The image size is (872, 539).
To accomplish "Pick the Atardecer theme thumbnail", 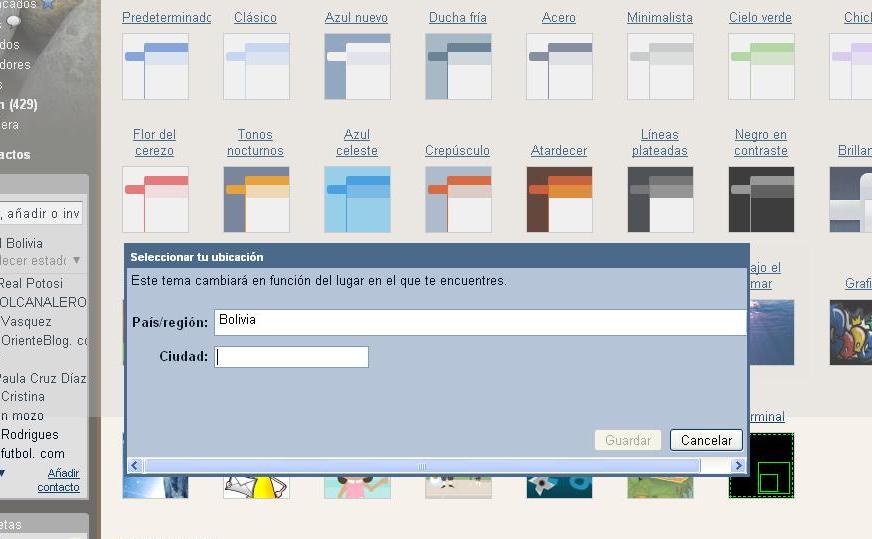I will [559, 199].
